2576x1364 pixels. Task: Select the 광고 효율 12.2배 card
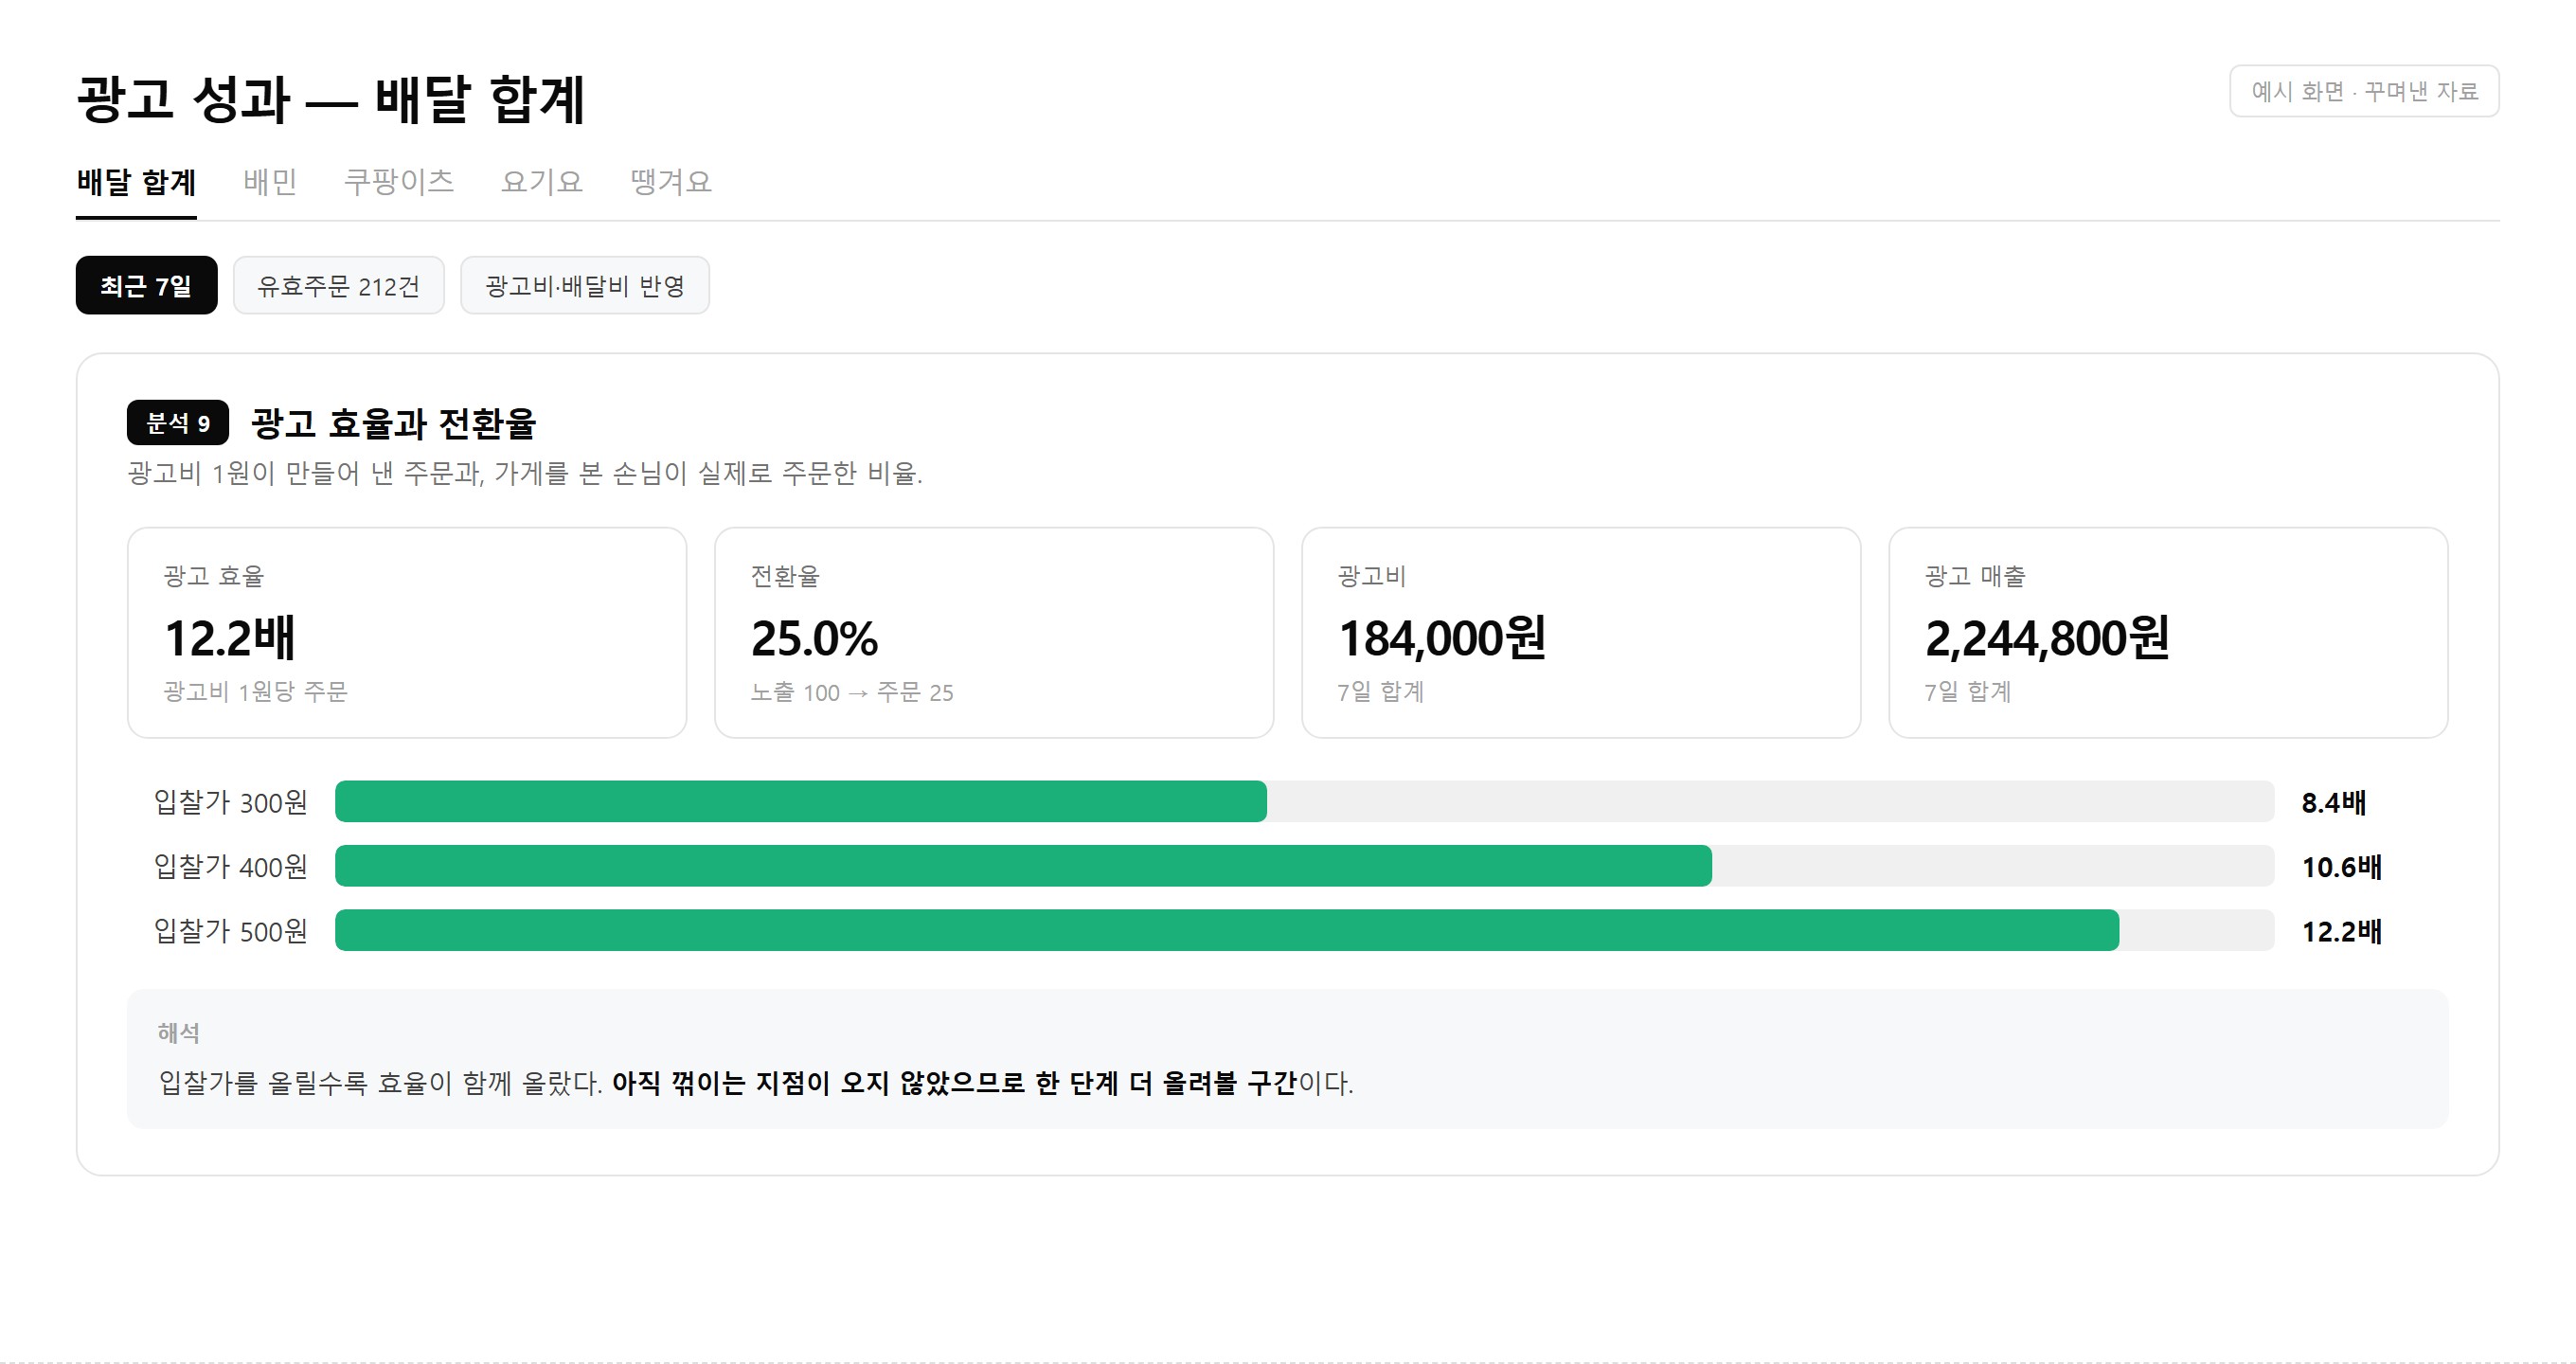tap(407, 633)
